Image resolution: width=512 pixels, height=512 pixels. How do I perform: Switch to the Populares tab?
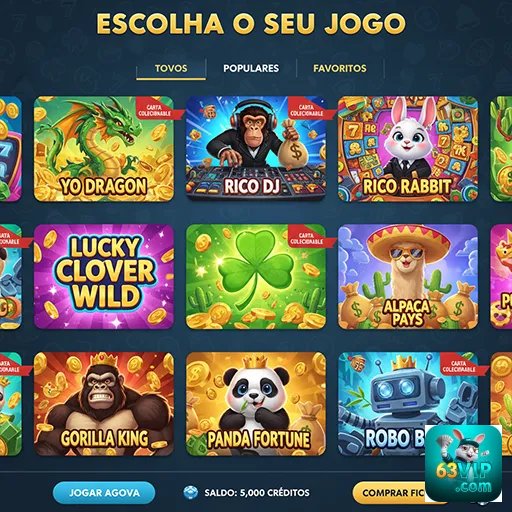(x=251, y=68)
